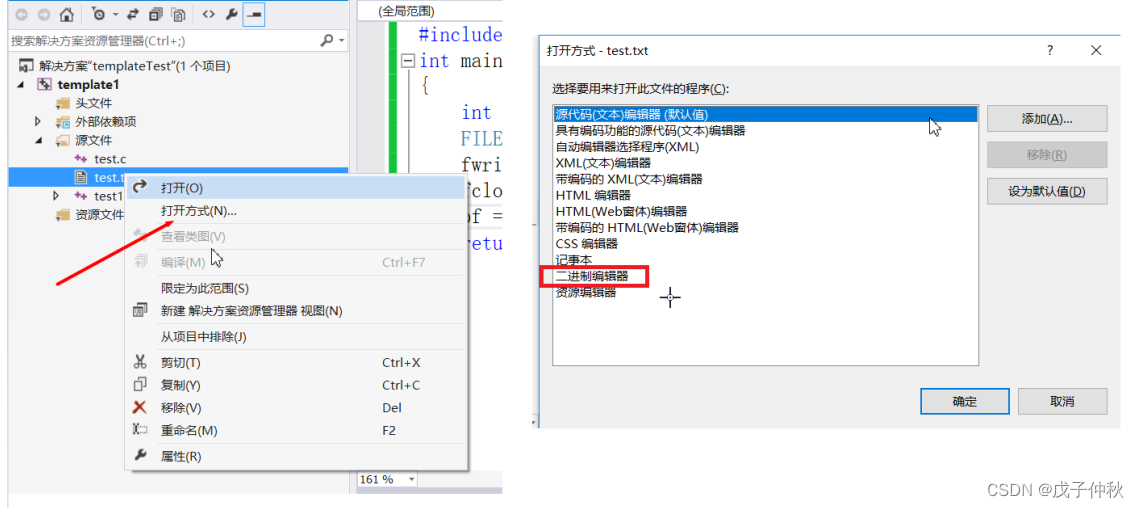This screenshot has width=1139, height=508.
Task: Click the 设为默认值(D) button
Action: tap(1047, 191)
